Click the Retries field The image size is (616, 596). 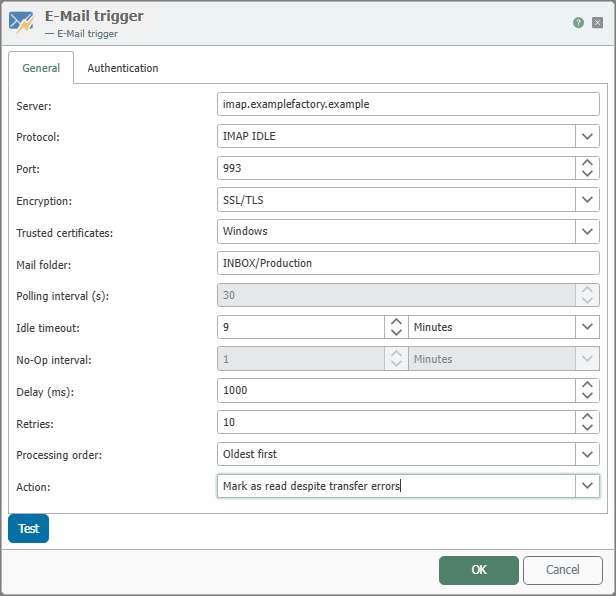click(x=396, y=422)
